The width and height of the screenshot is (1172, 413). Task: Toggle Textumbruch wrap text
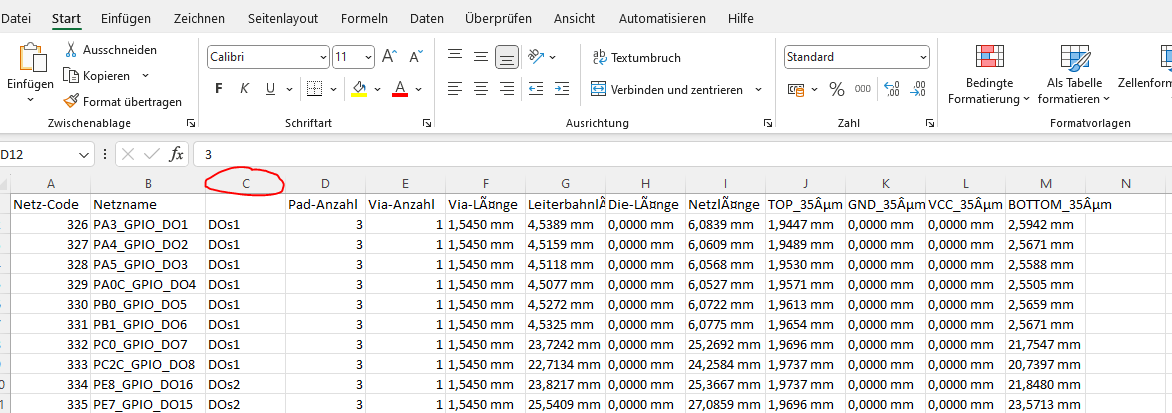(636, 58)
